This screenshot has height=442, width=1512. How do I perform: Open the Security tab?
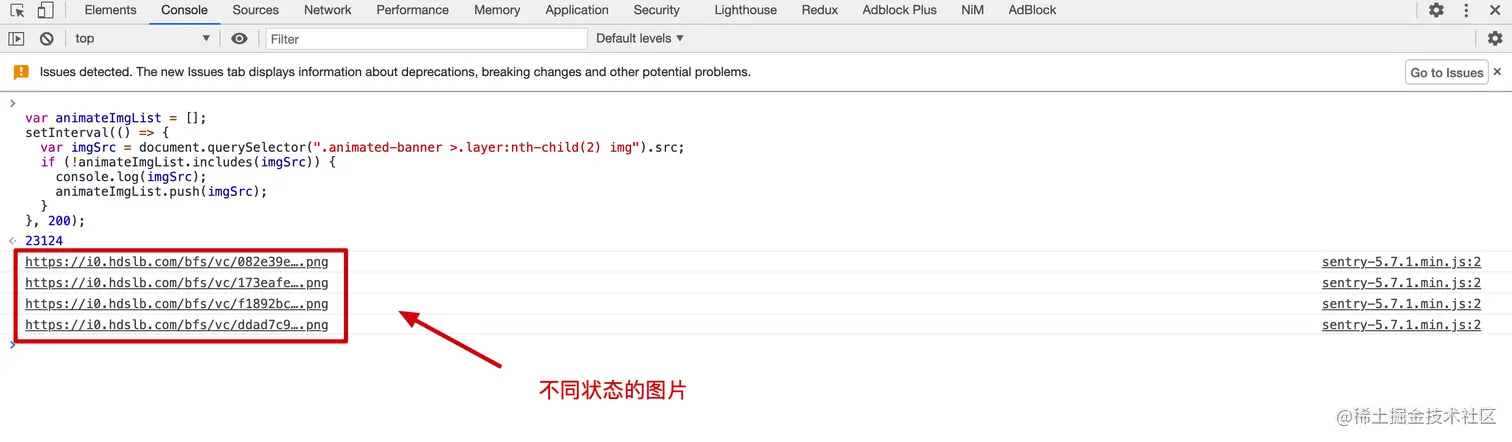tap(656, 10)
